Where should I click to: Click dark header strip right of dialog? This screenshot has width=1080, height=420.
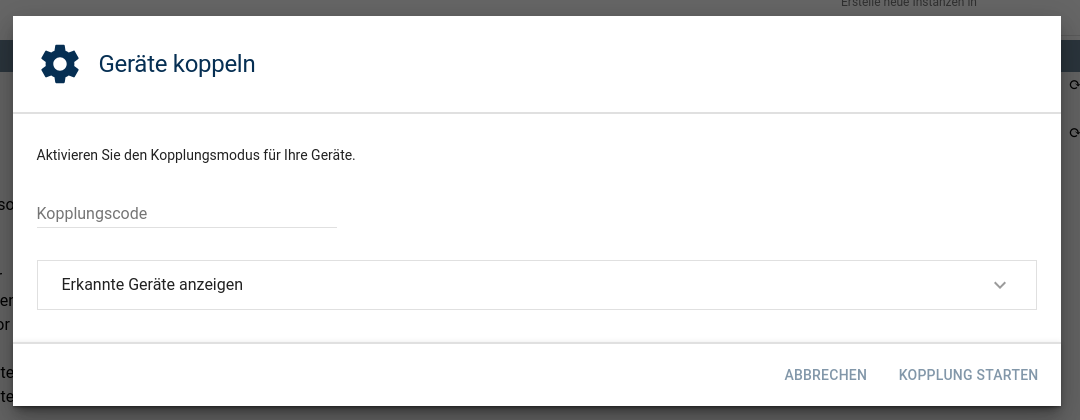click(x=1070, y=56)
